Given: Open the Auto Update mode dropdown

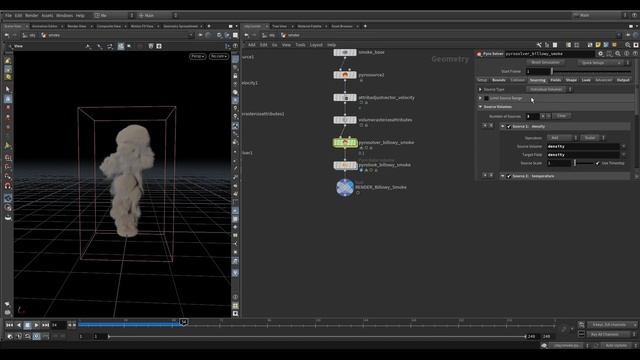Looking at the screenshot, I should [x=617, y=345].
